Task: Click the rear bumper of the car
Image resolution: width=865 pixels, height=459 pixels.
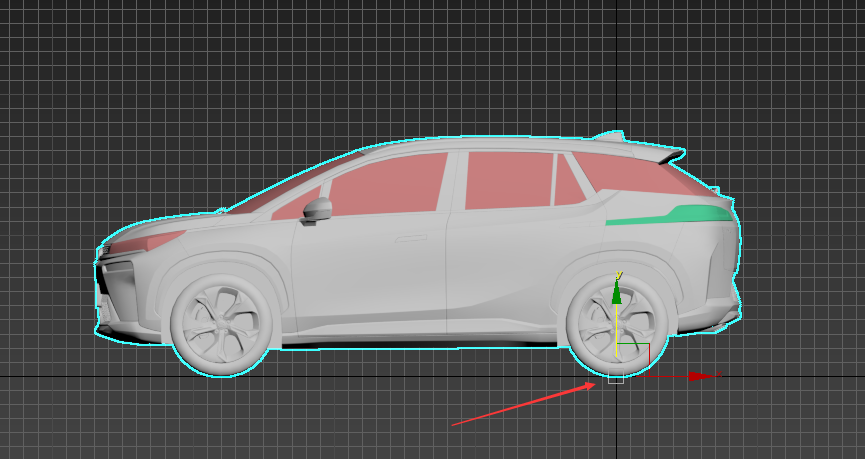Action: 718,300
